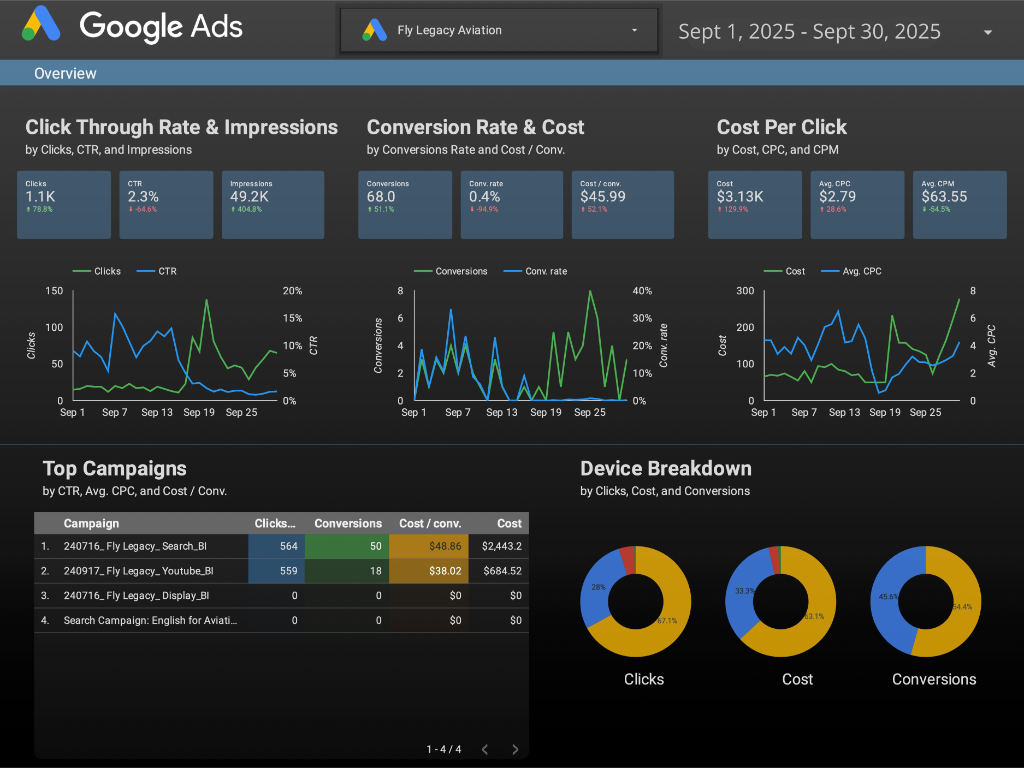The height and width of the screenshot is (768, 1024).
Task: Toggle CTR legend in first chart
Action: [157, 271]
